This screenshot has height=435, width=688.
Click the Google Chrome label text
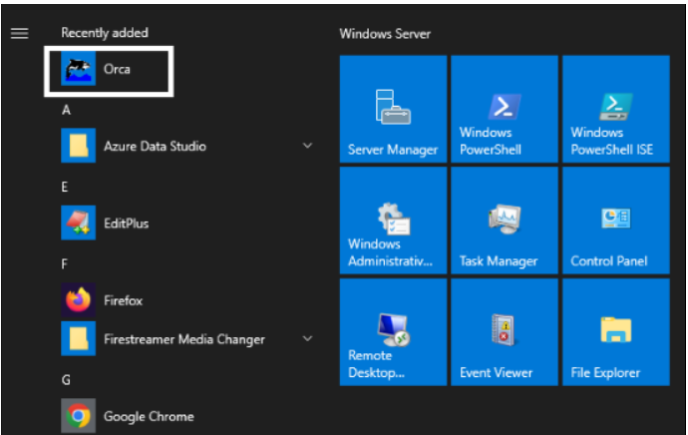click(x=149, y=416)
